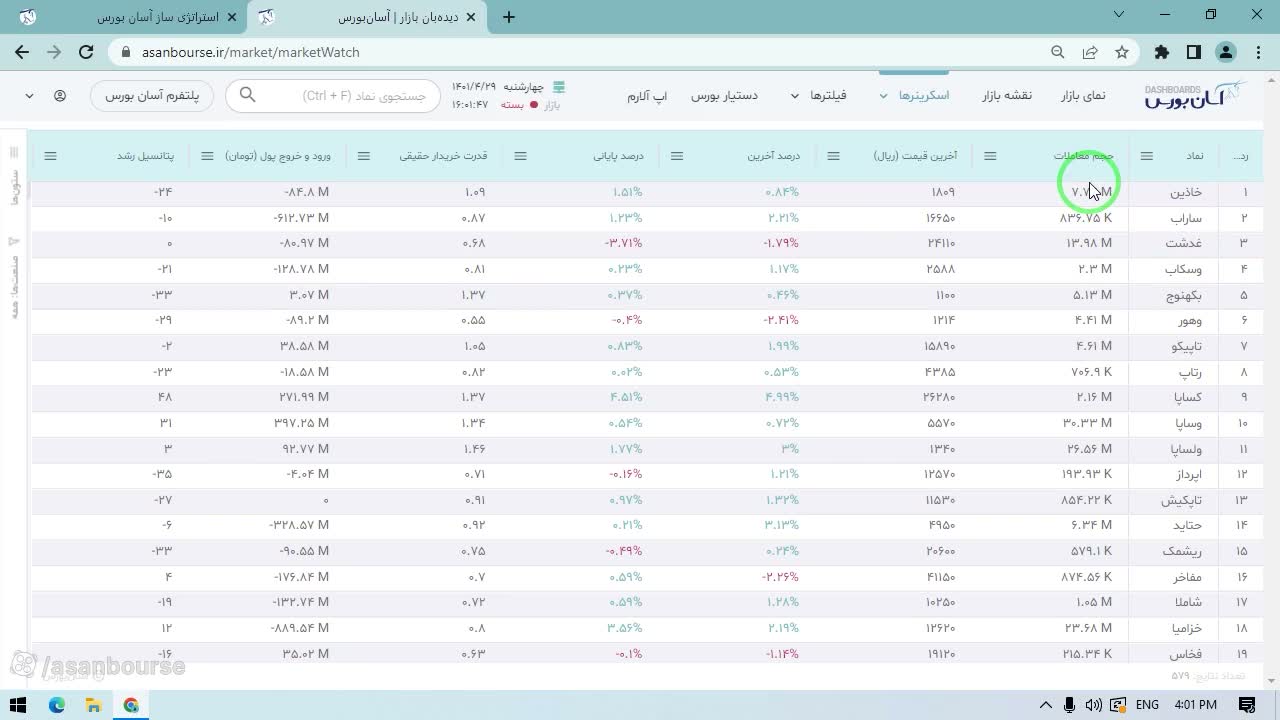
Task: Open the درصد پایانی column menu icon
Action: [x=520, y=156]
